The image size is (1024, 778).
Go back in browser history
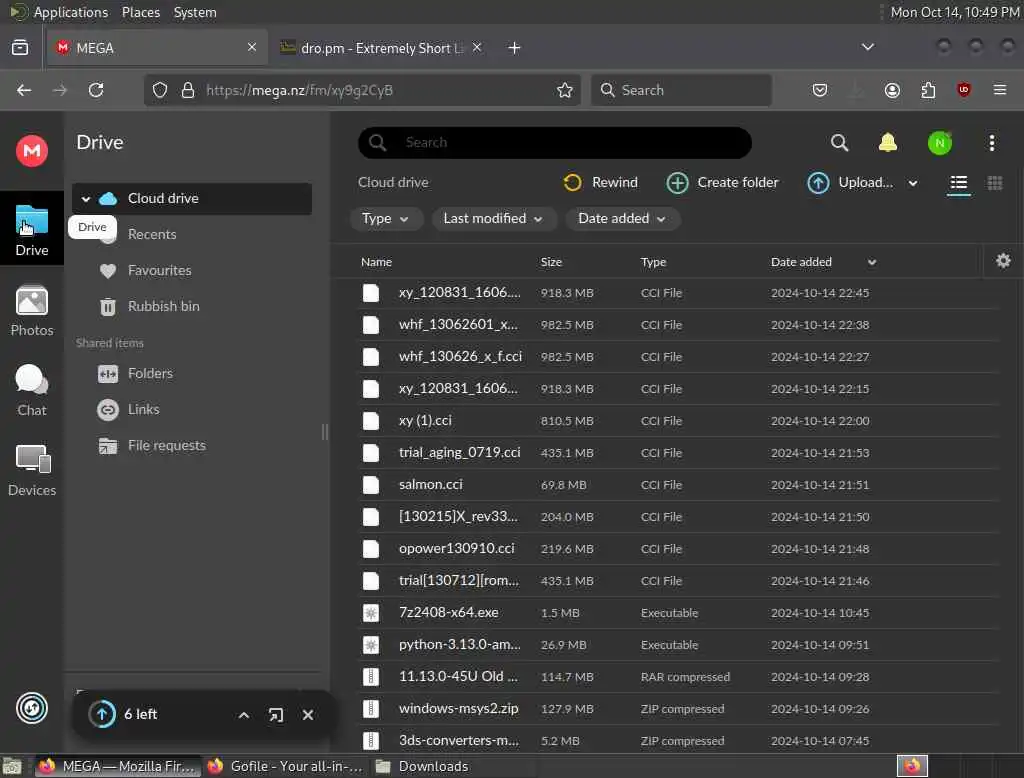[x=24, y=90]
